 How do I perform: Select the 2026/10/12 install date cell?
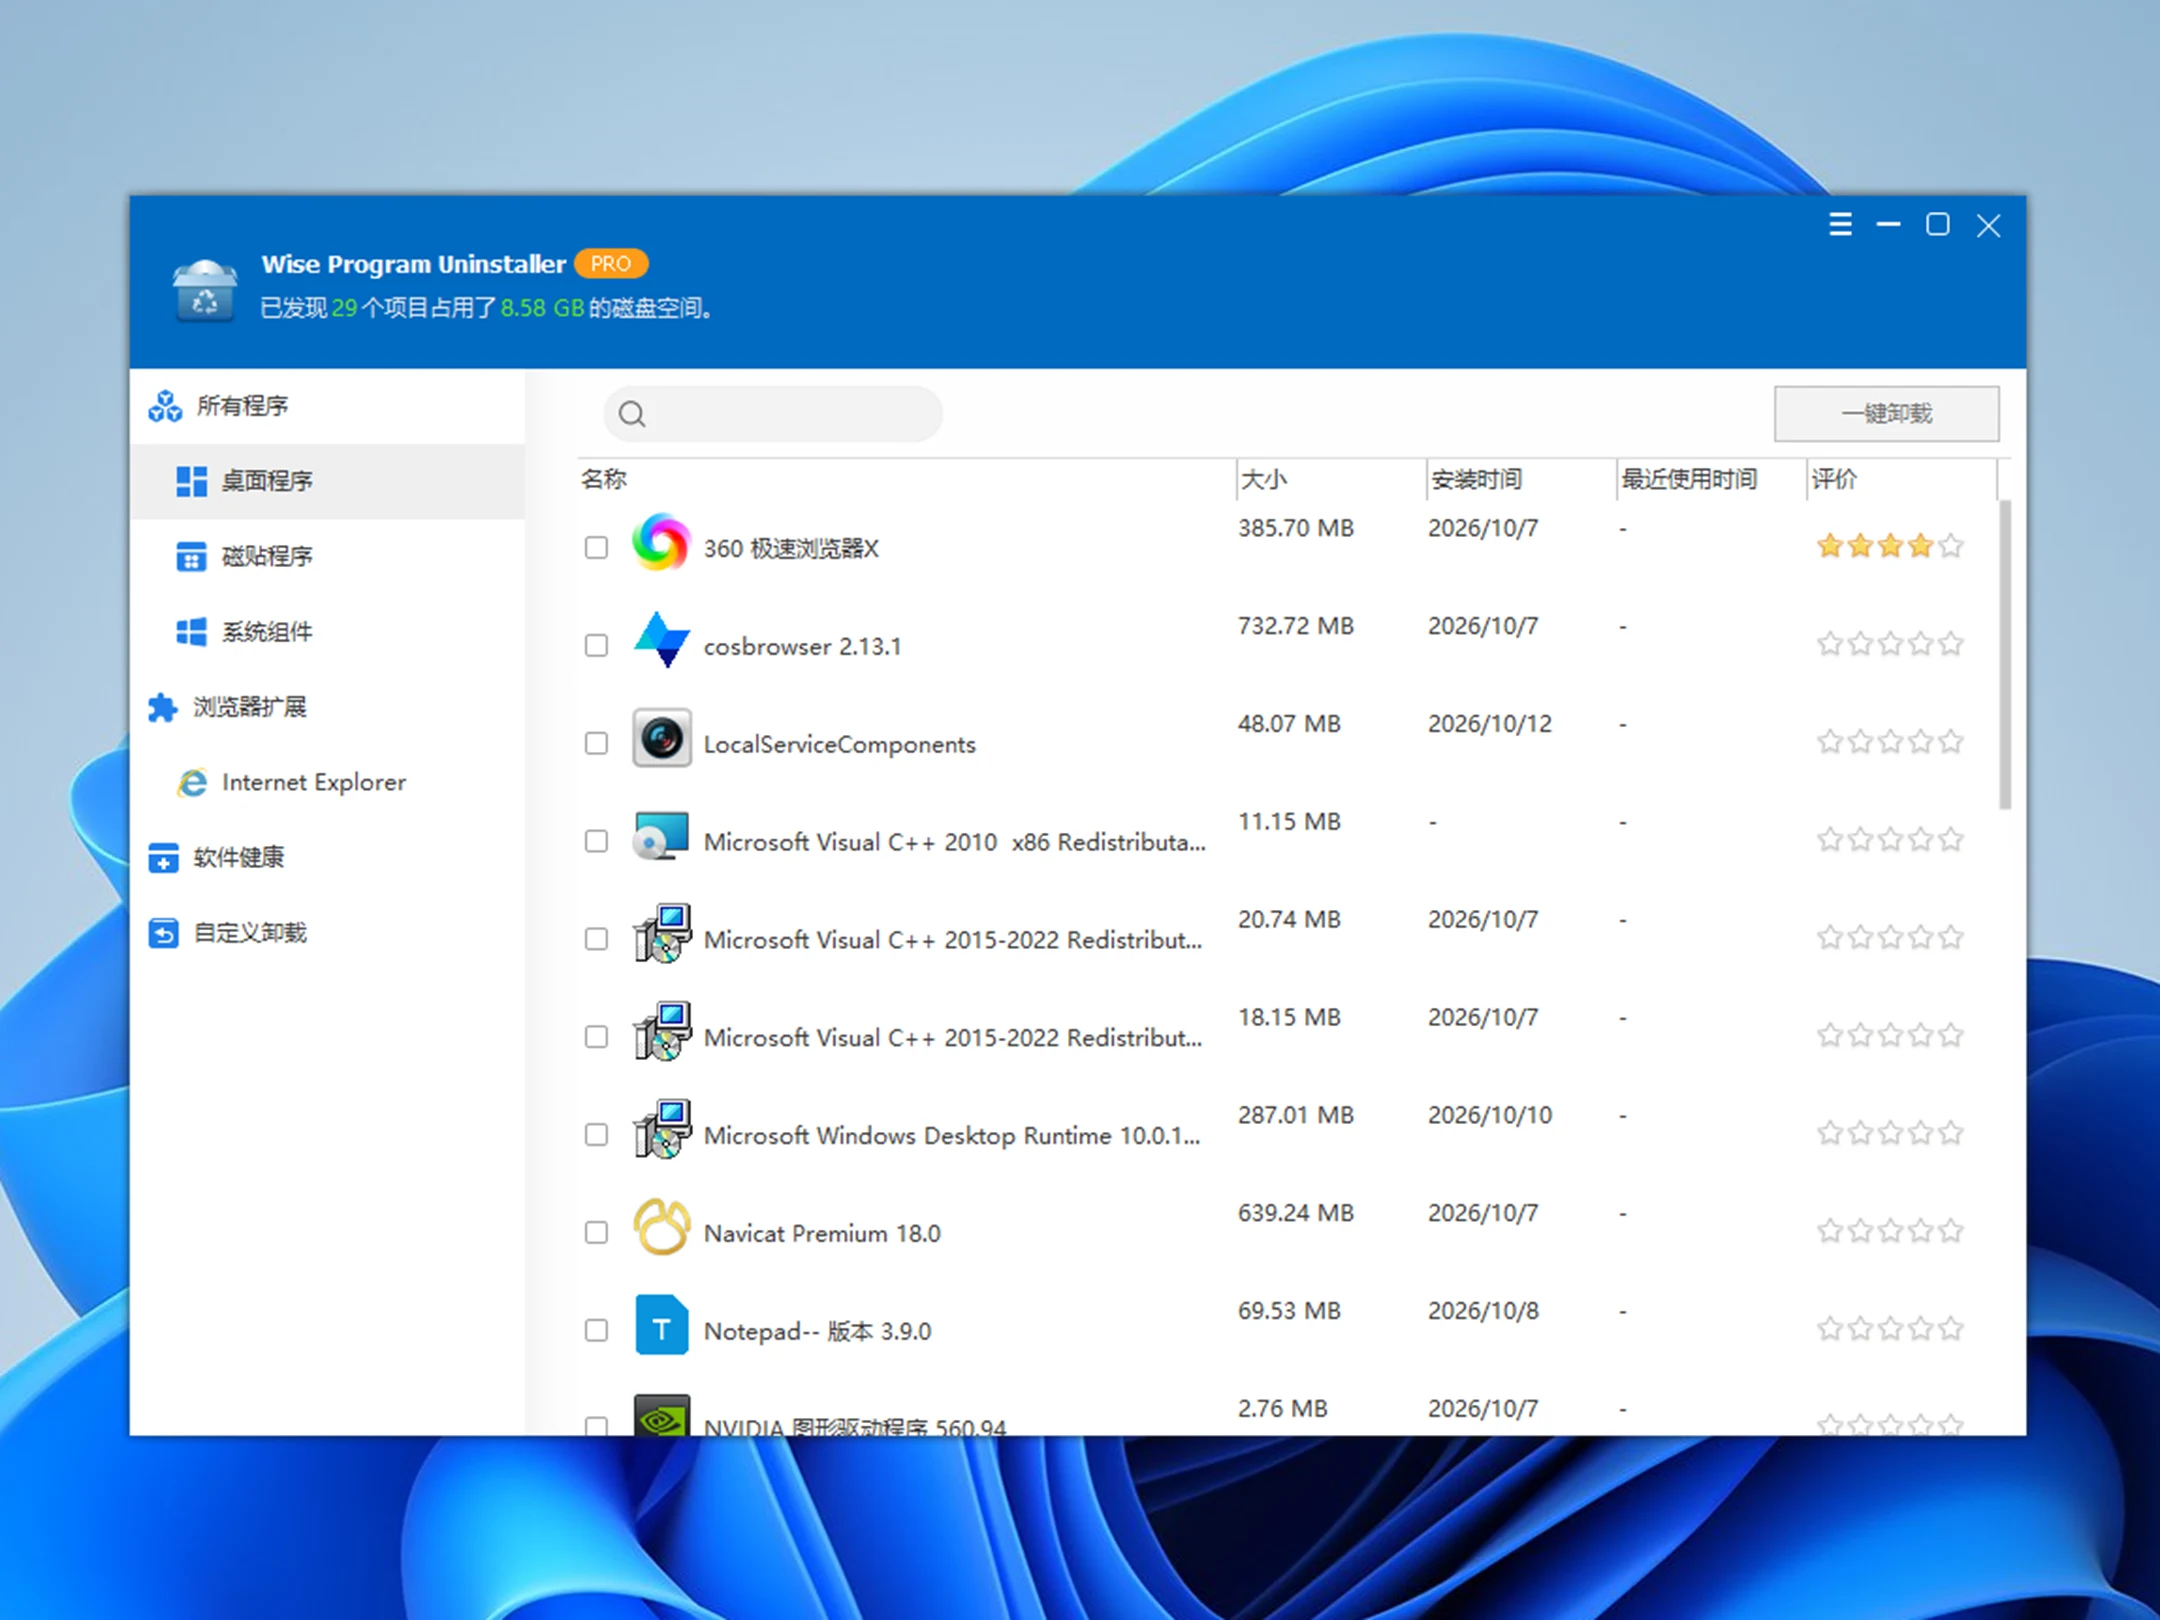1490,724
